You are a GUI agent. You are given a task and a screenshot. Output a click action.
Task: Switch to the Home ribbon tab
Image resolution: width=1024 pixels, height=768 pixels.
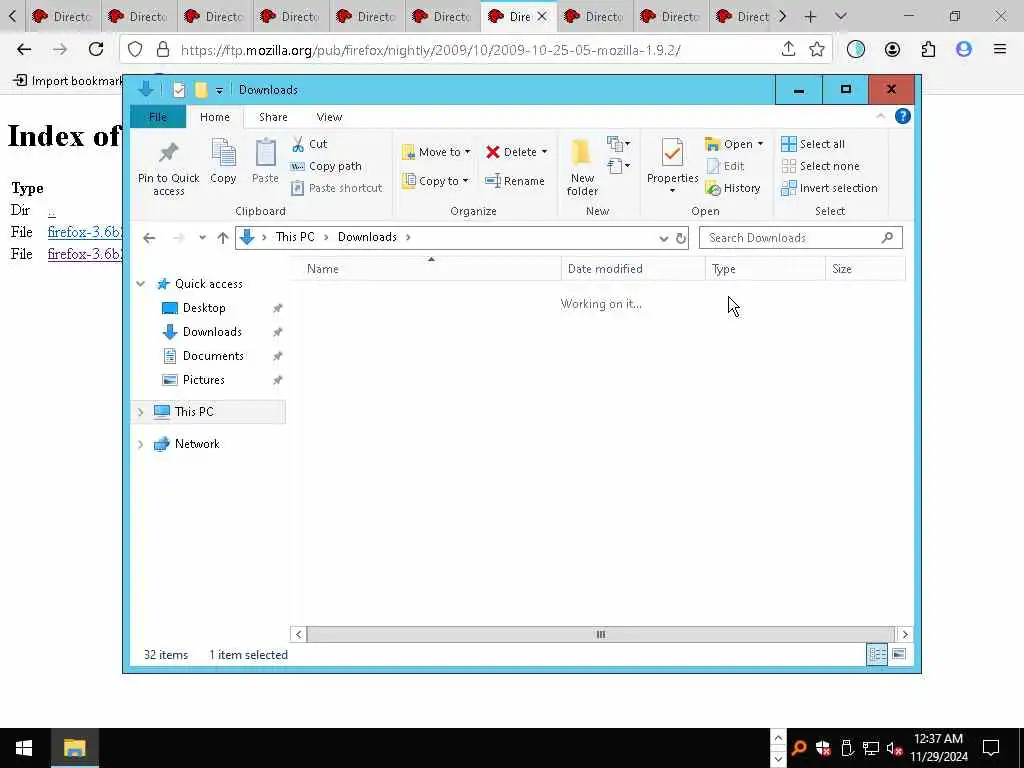pos(215,117)
